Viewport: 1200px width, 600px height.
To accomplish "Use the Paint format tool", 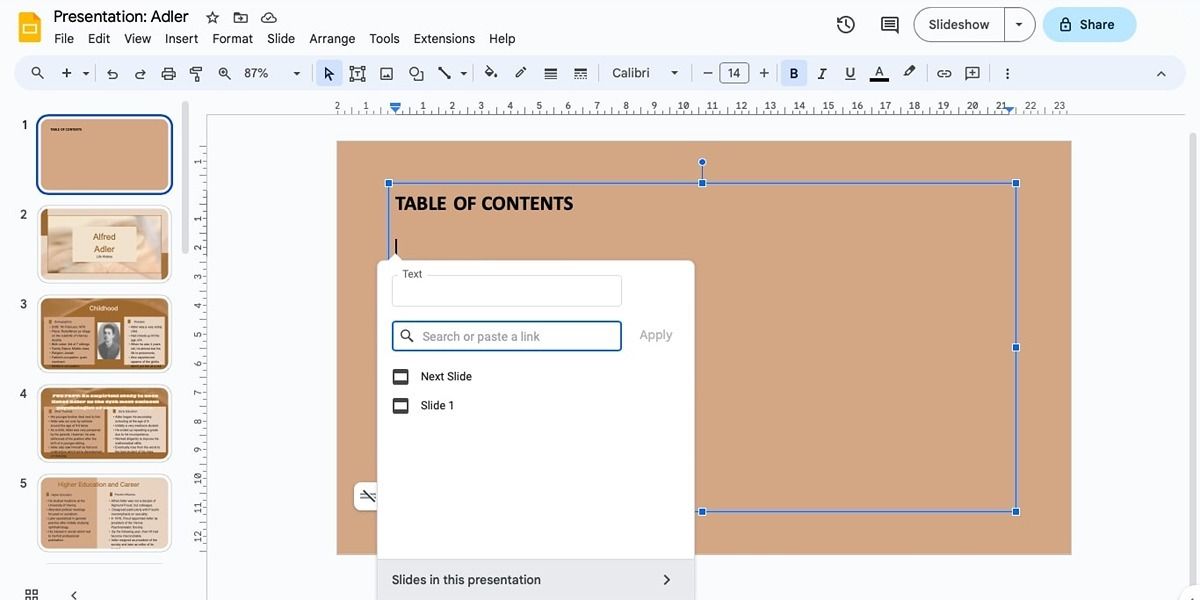I will point(195,72).
